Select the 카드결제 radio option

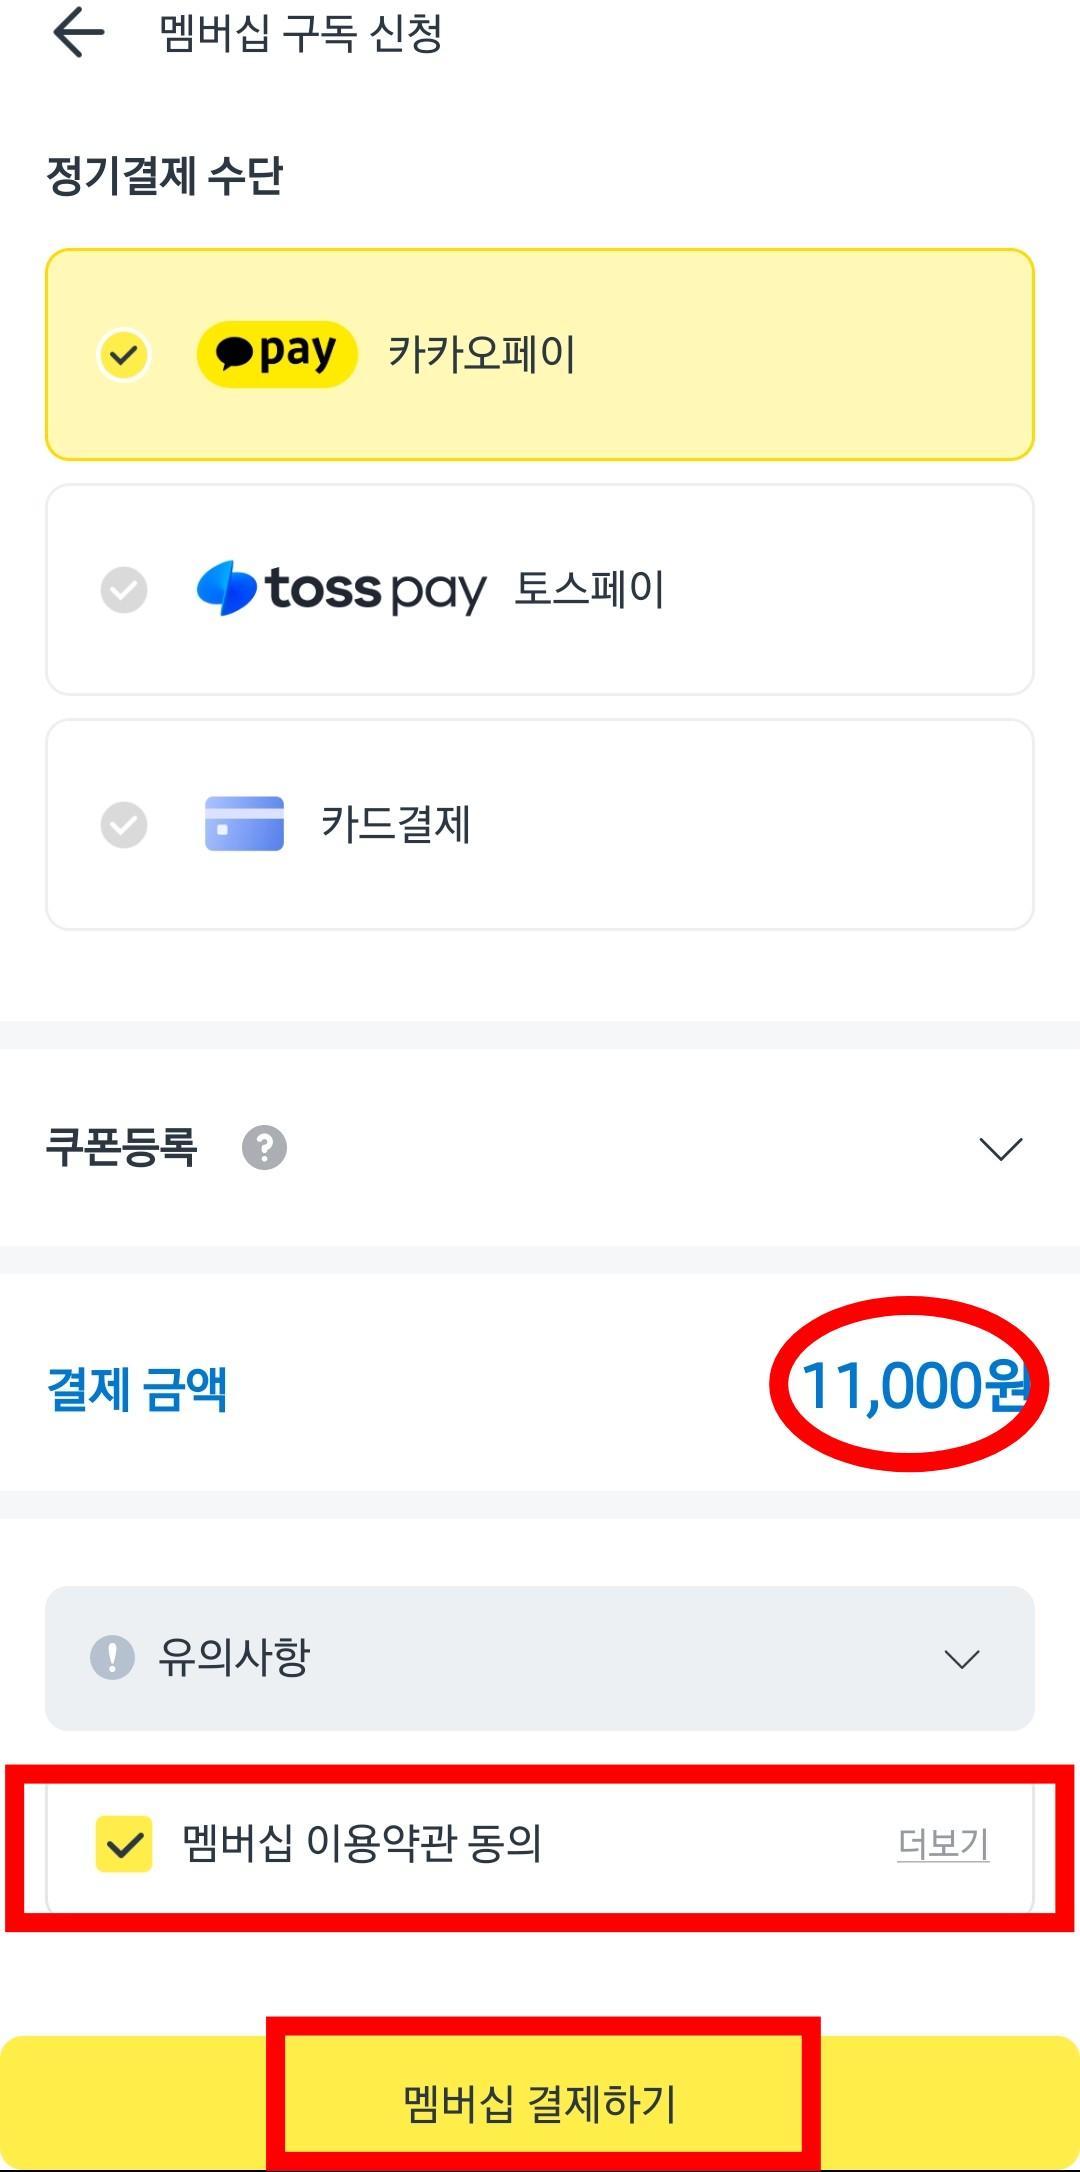pyautogui.click(x=124, y=825)
